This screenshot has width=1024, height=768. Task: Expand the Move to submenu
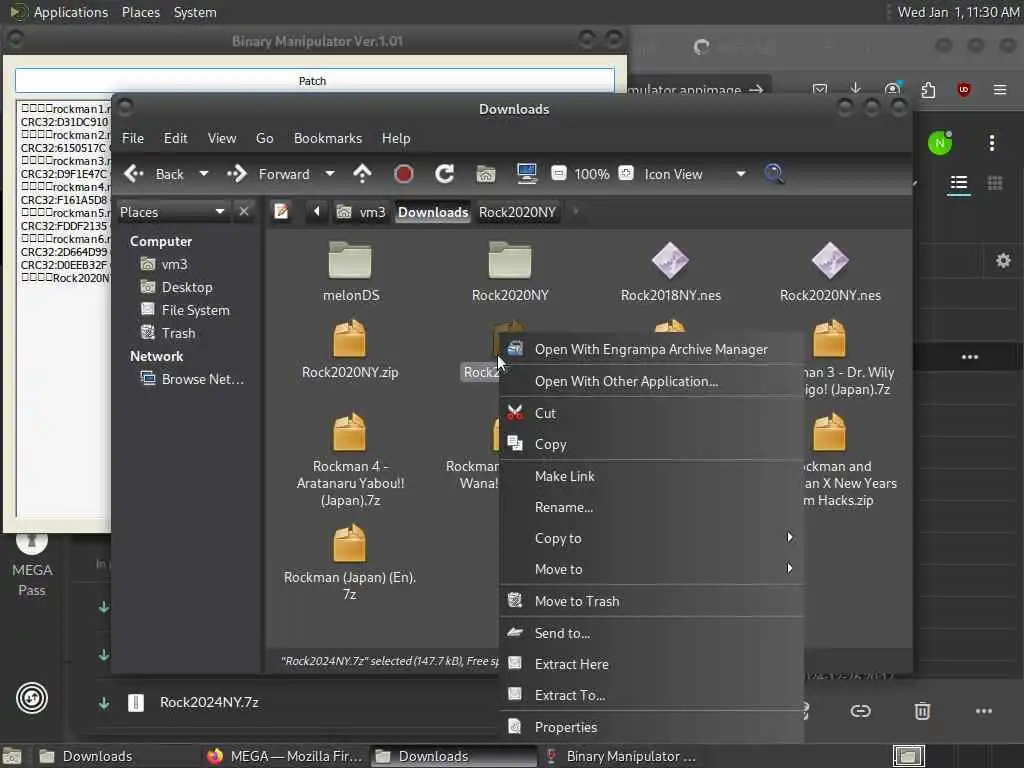(651, 569)
